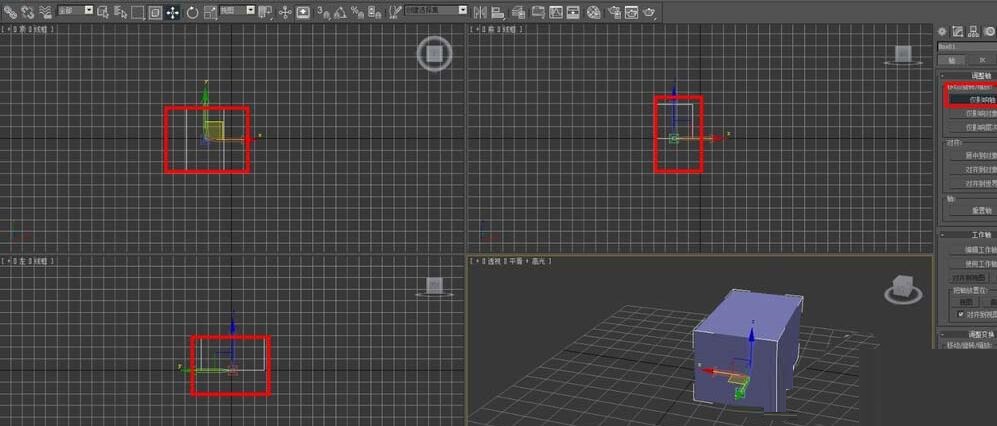Screen dimensions: 997x426
Task: Uncheck the 对齐到视图 checkbox
Action: pyautogui.click(x=961, y=313)
